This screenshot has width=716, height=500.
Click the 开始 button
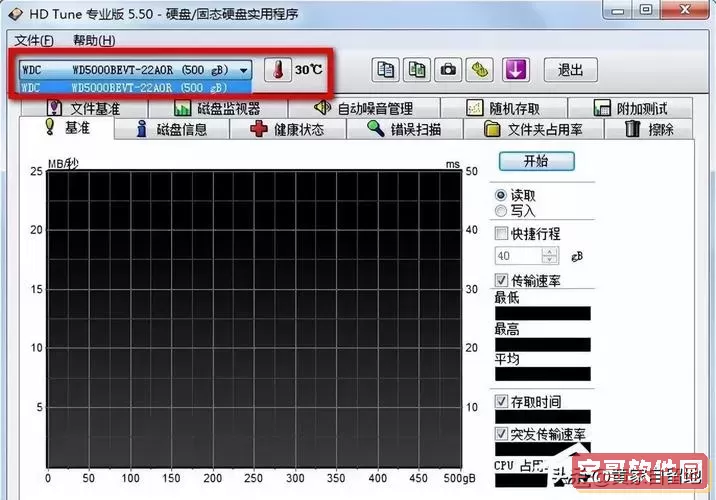pyautogui.click(x=537, y=161)
